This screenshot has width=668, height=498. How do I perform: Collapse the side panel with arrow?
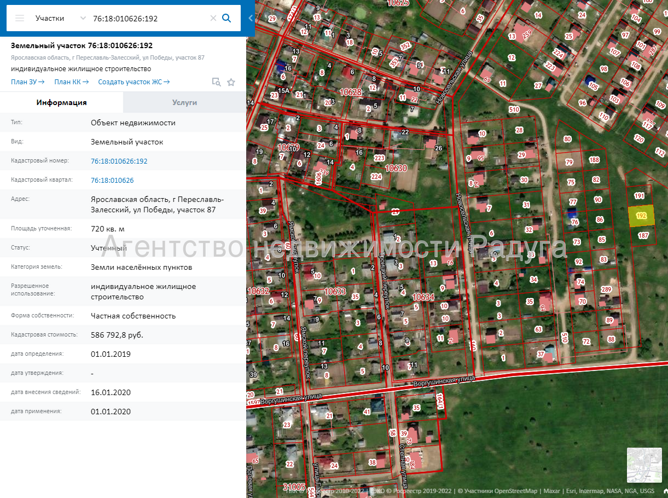tap(250, 18)
